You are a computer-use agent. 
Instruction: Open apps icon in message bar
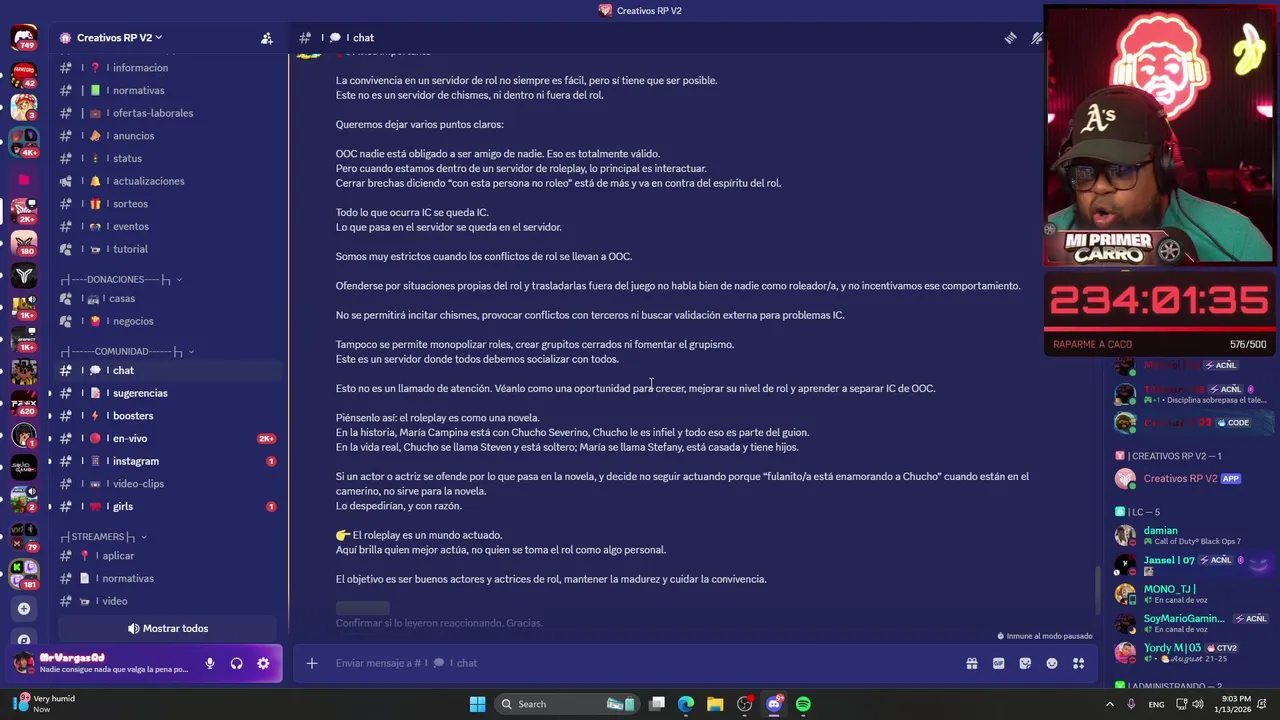point(1079,663)
